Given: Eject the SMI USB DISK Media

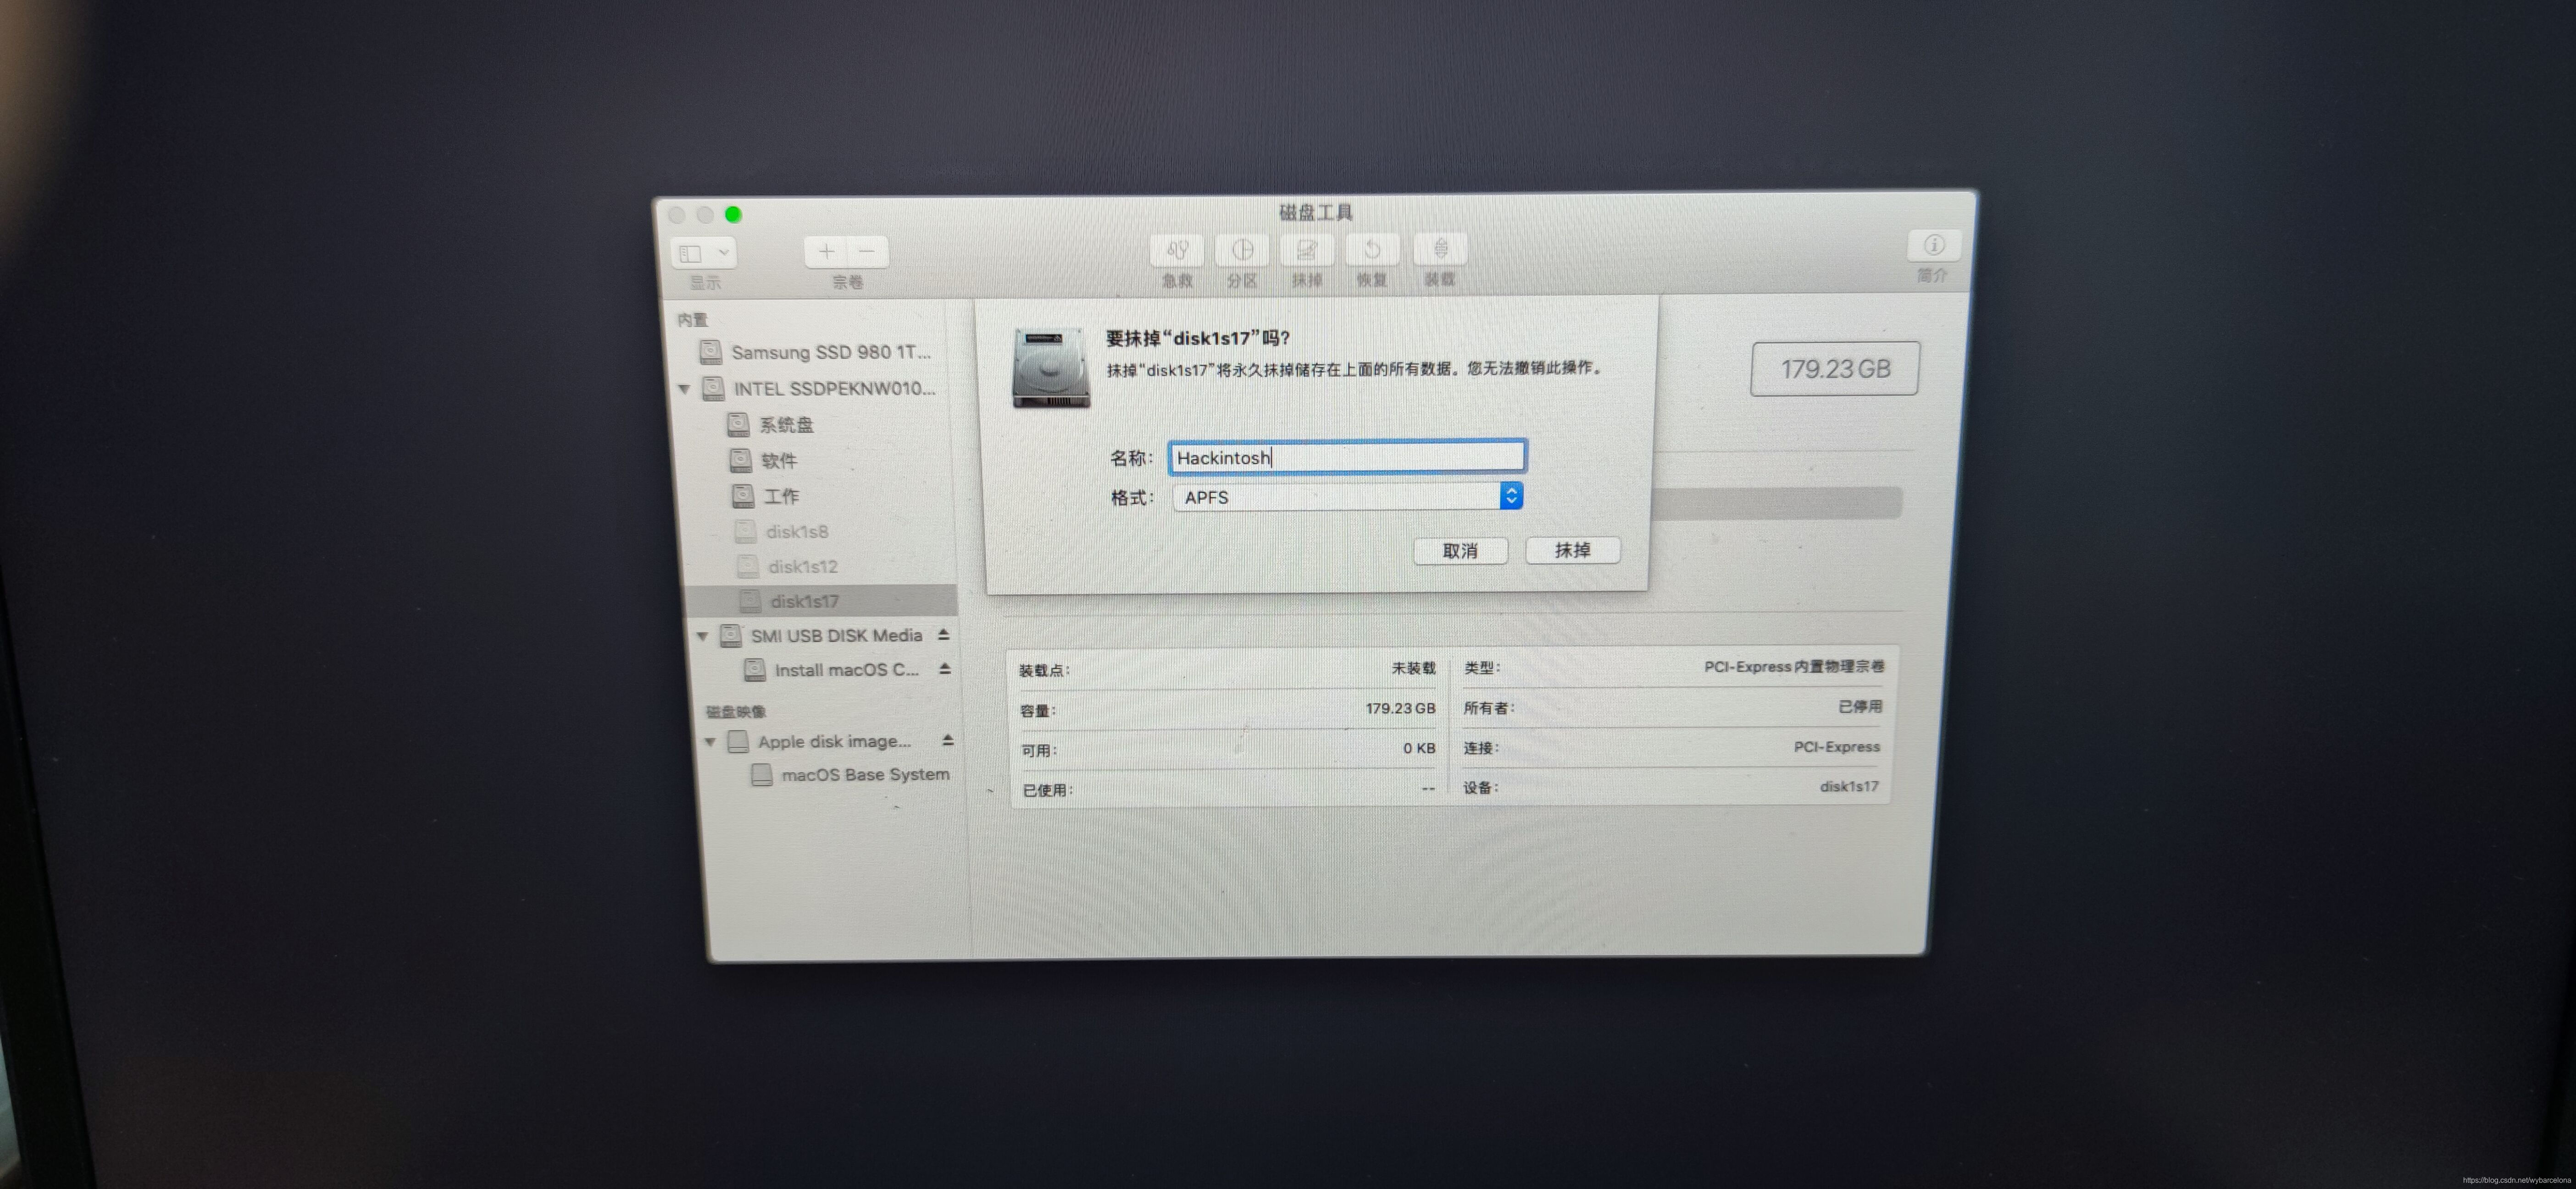Looking at the screenshot, I should (x=943, y=635).
